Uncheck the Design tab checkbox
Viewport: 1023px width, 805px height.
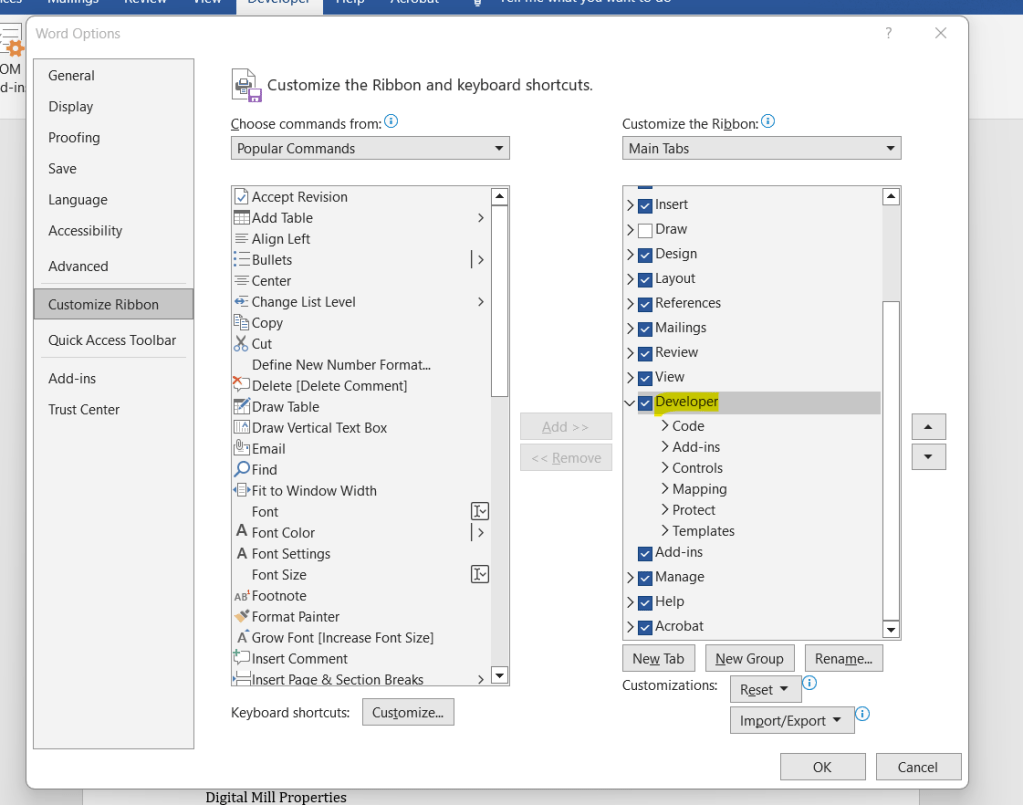645,254
